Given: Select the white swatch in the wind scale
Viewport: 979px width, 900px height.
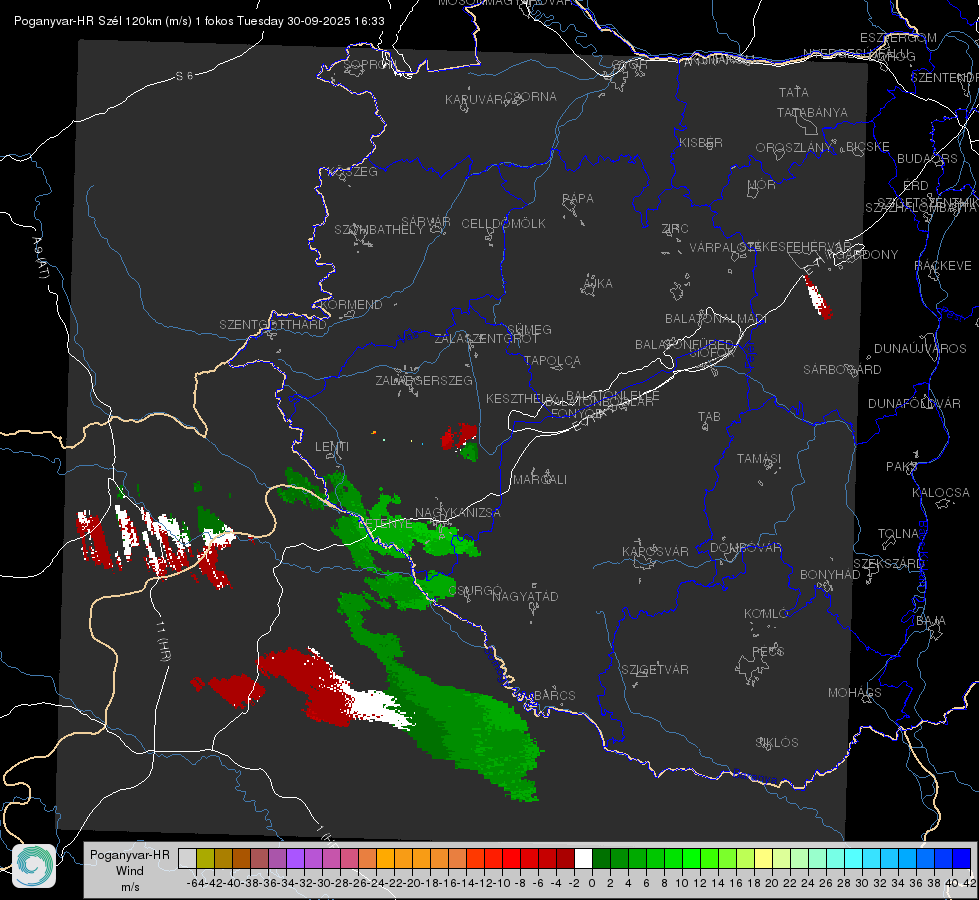Looking at the screenshot, I should [583, 858].
